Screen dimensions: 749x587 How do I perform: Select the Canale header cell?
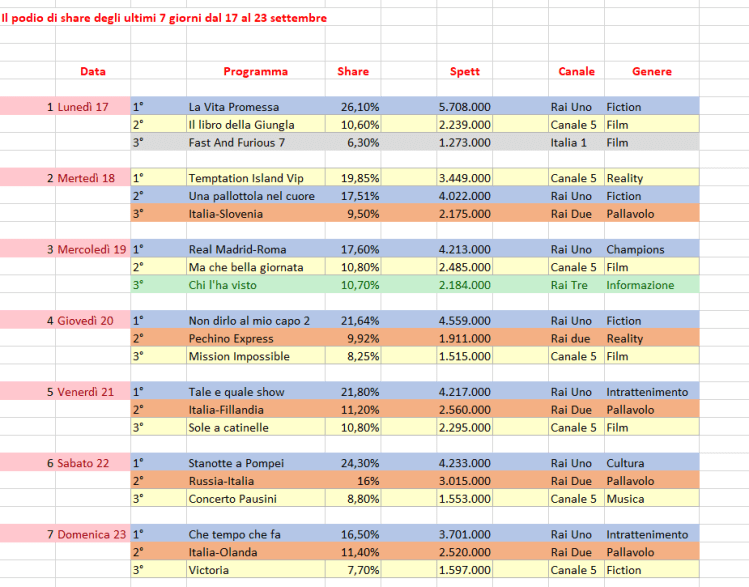(x=576, y=71)
